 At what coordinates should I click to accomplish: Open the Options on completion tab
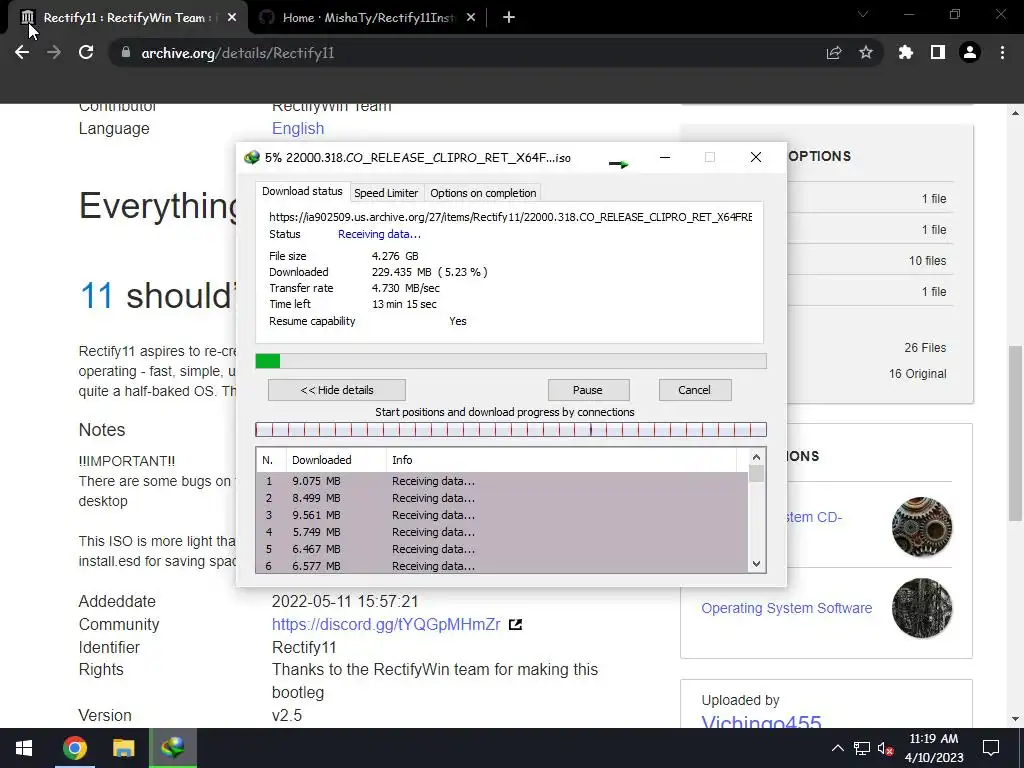(x=483, y=193)
